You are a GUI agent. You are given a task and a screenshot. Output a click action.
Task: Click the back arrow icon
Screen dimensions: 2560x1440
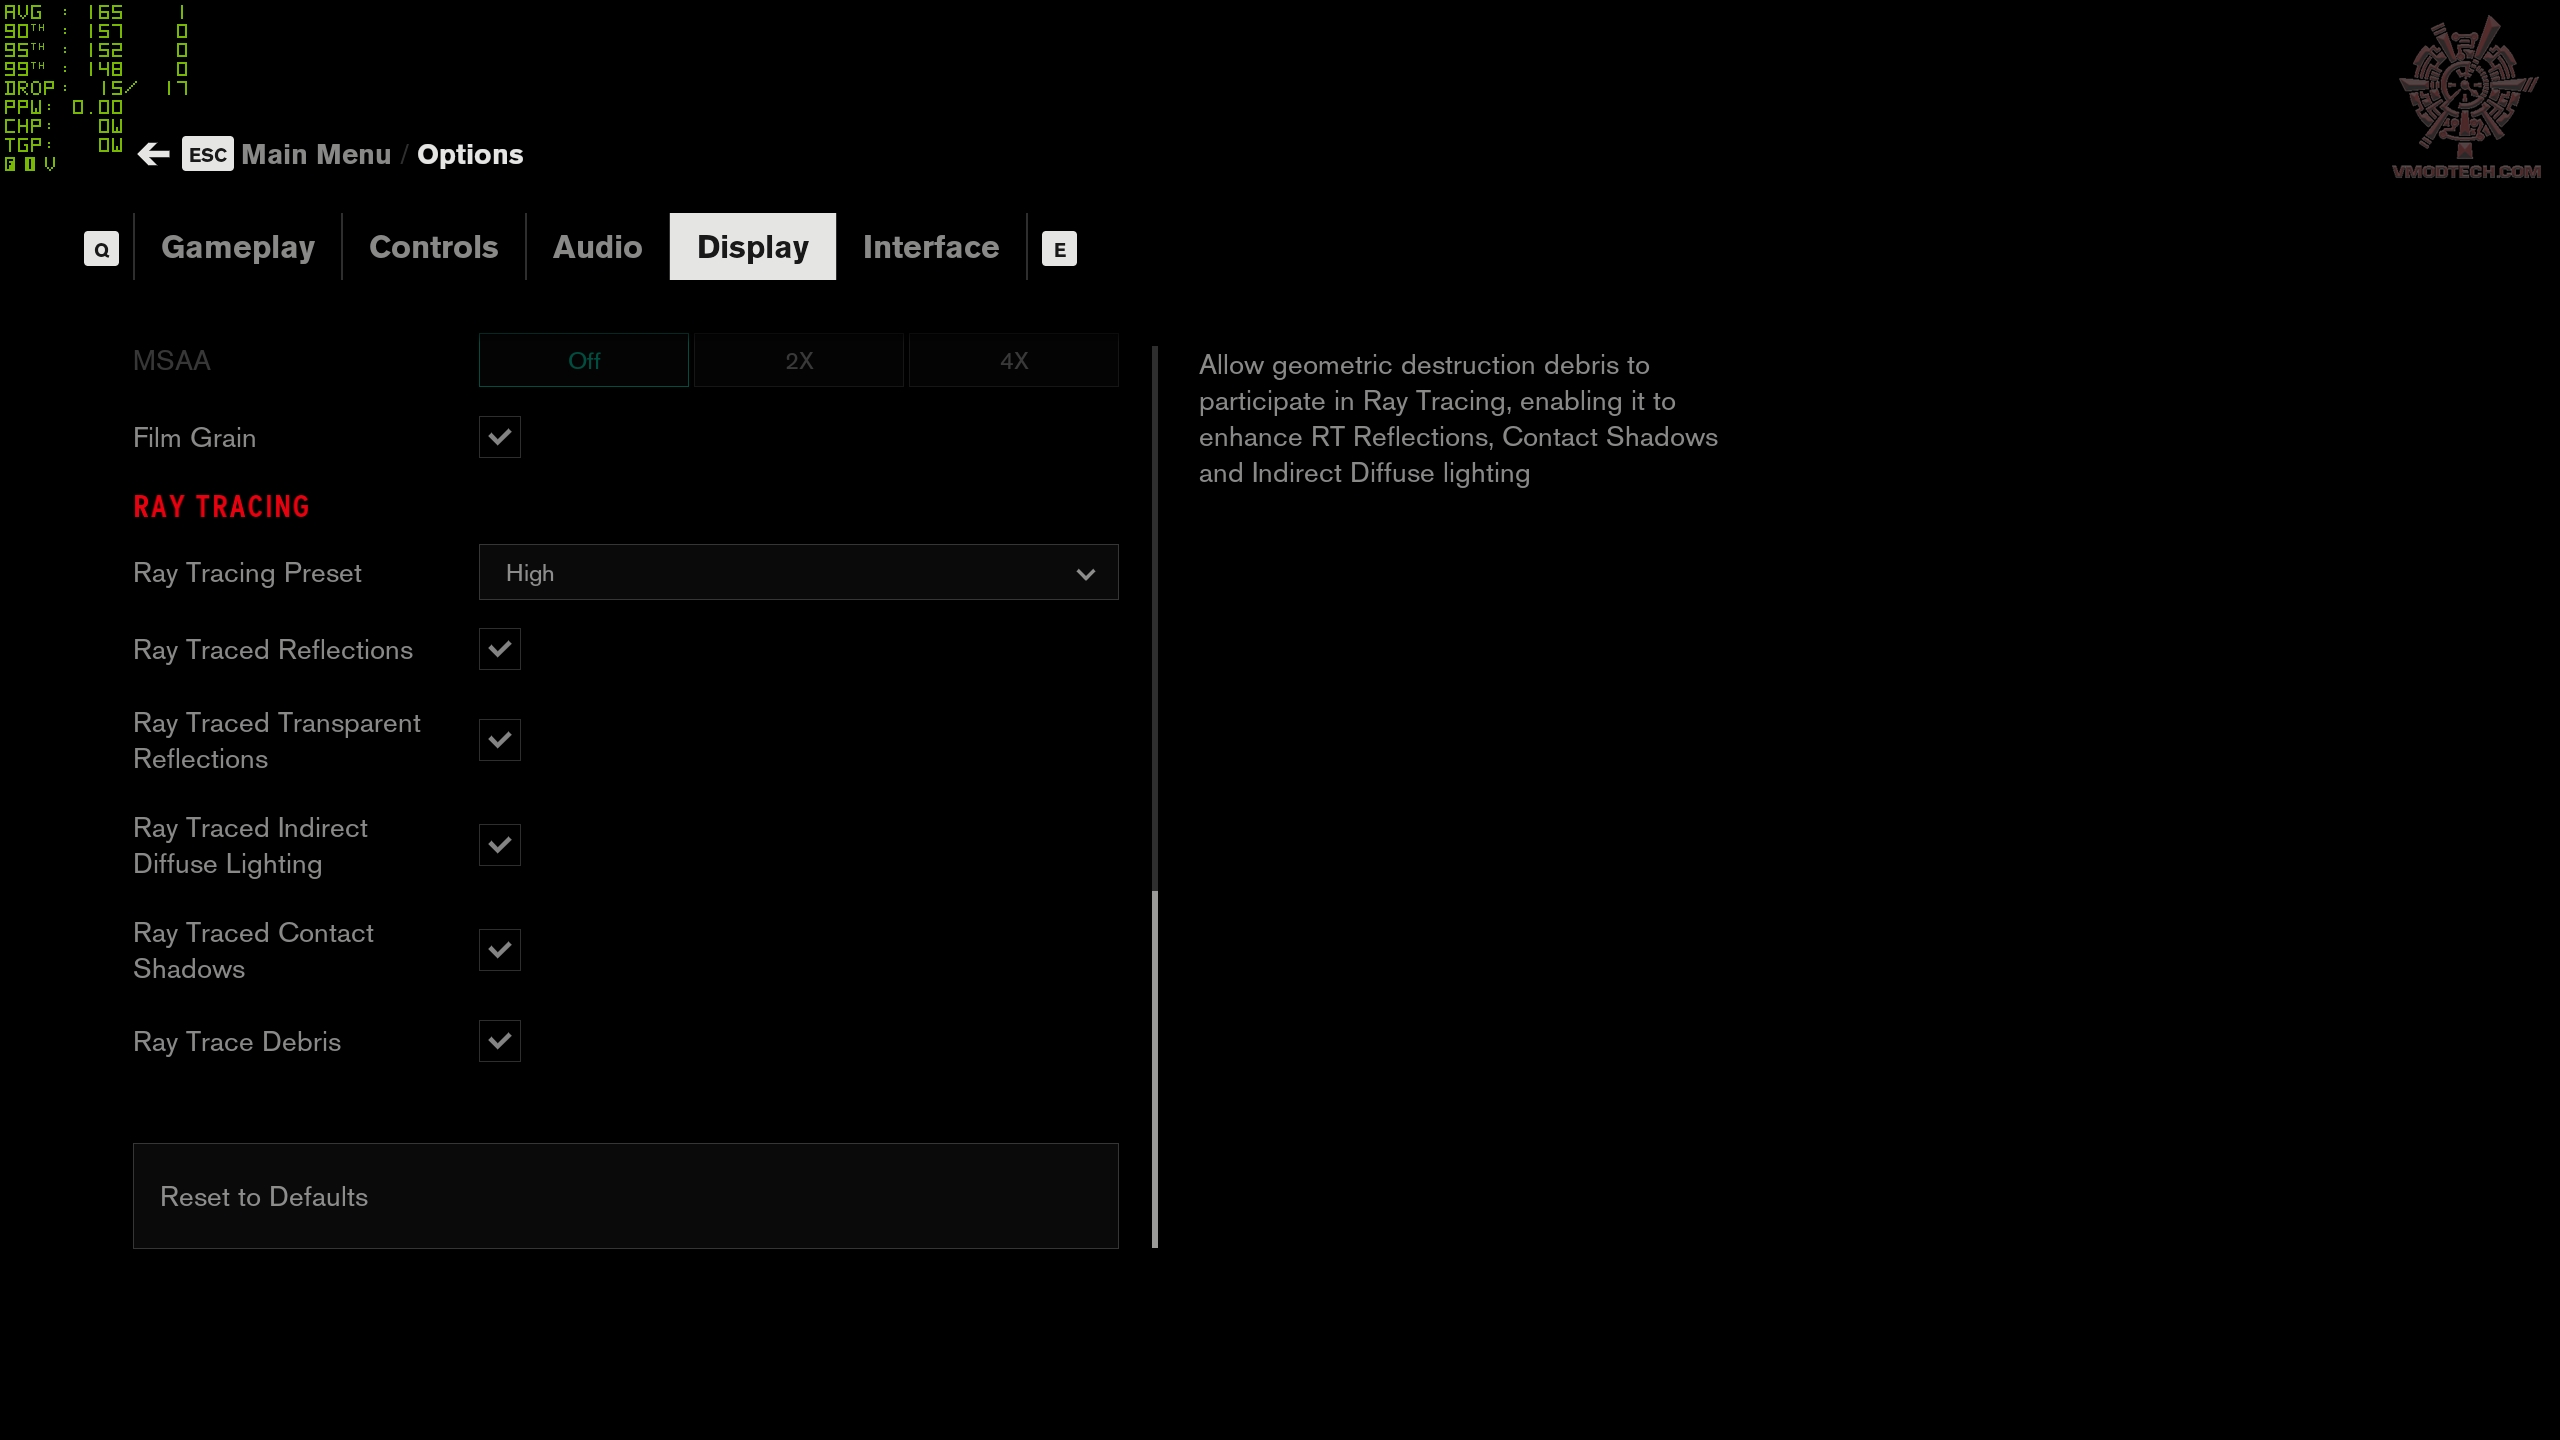(x=153, y=154)
